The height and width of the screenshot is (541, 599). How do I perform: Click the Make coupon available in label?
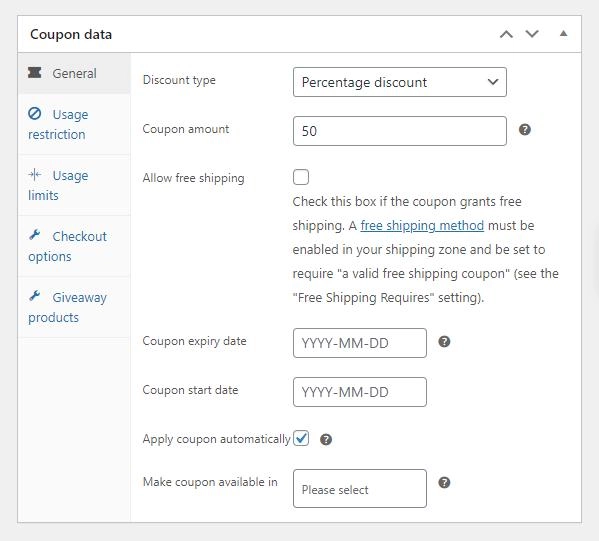click(x=210, y=482)
